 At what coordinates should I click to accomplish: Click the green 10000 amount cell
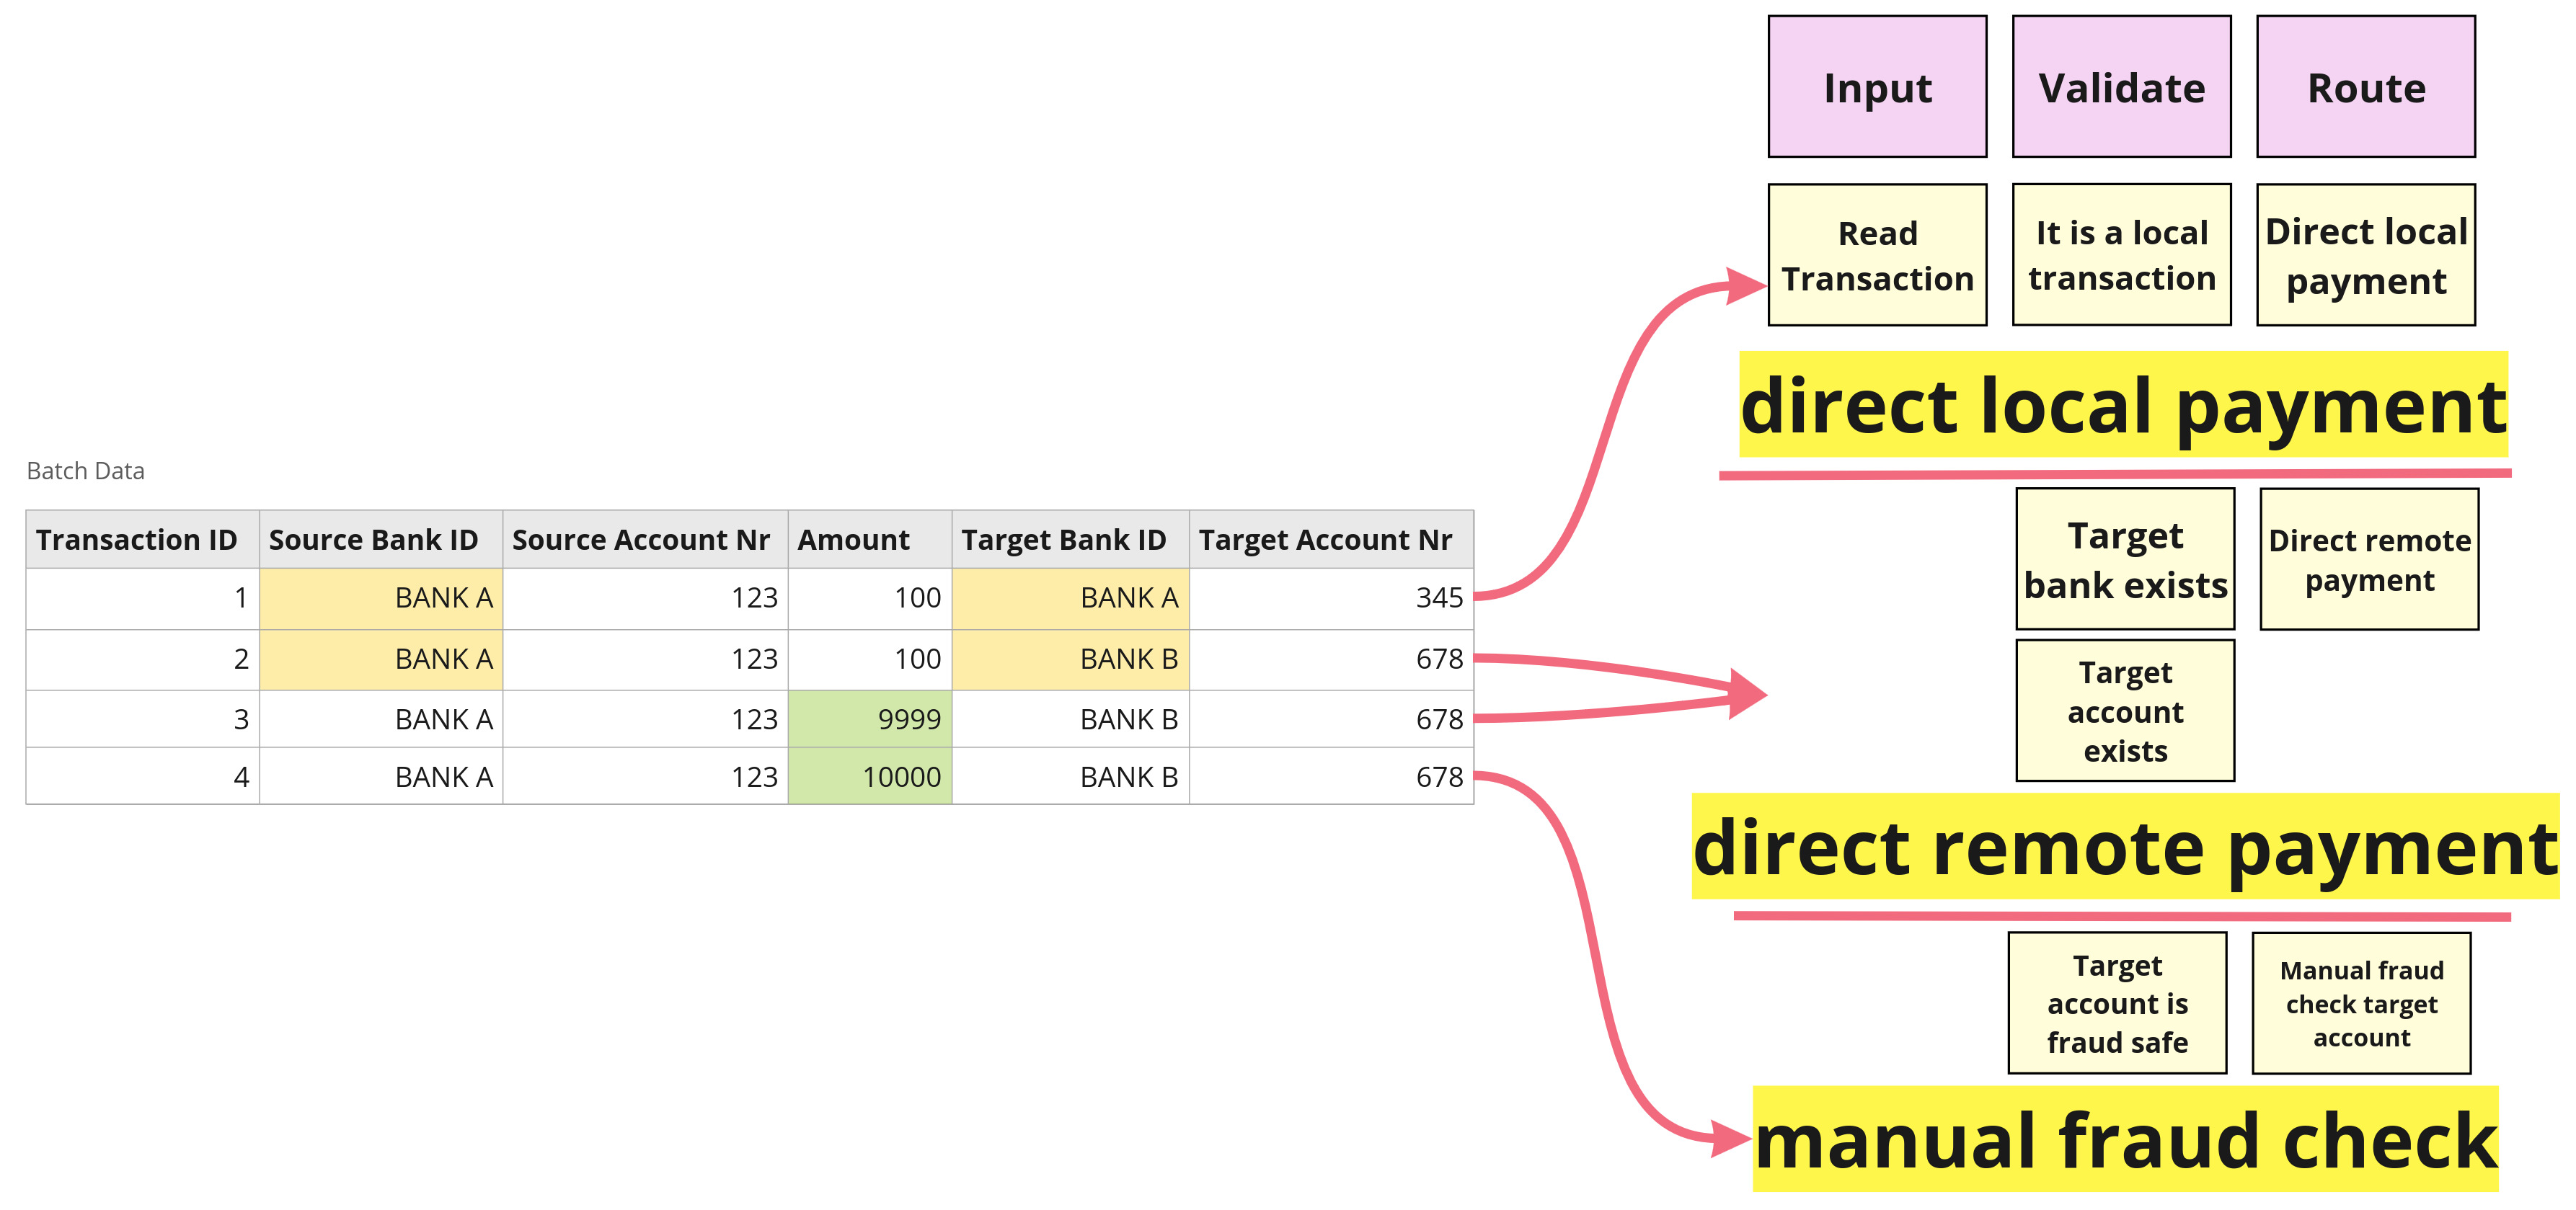click(870, 776)
